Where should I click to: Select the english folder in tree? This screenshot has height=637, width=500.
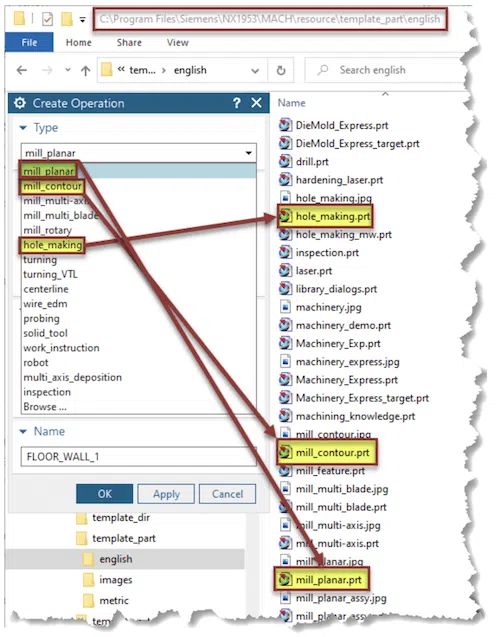[x=116, y=559]
